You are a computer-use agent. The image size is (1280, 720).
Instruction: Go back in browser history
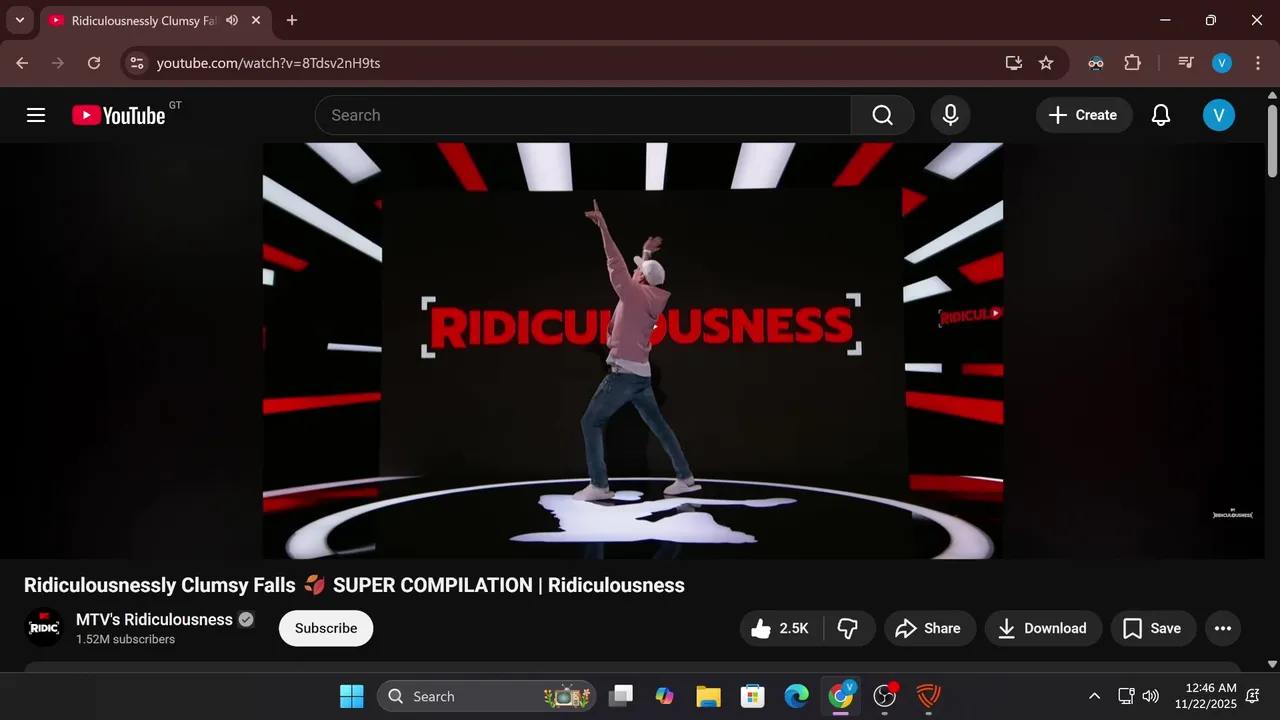(x=22, y=63)
